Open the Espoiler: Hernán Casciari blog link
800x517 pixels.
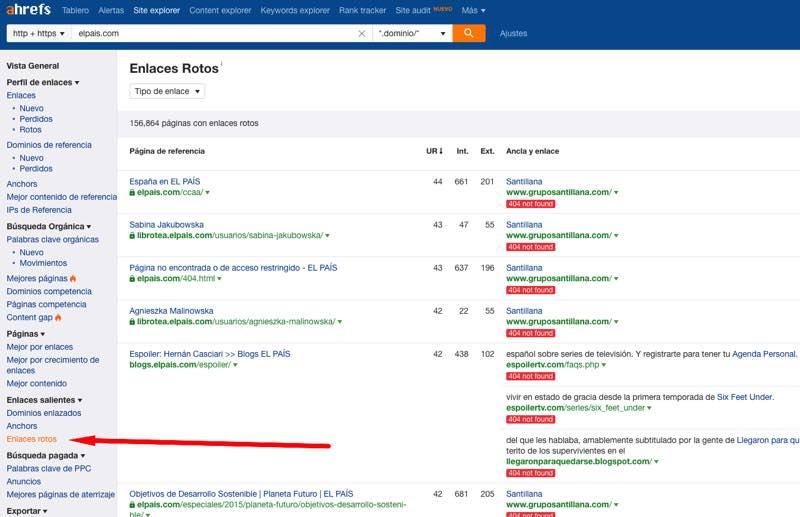pos(210,354)
